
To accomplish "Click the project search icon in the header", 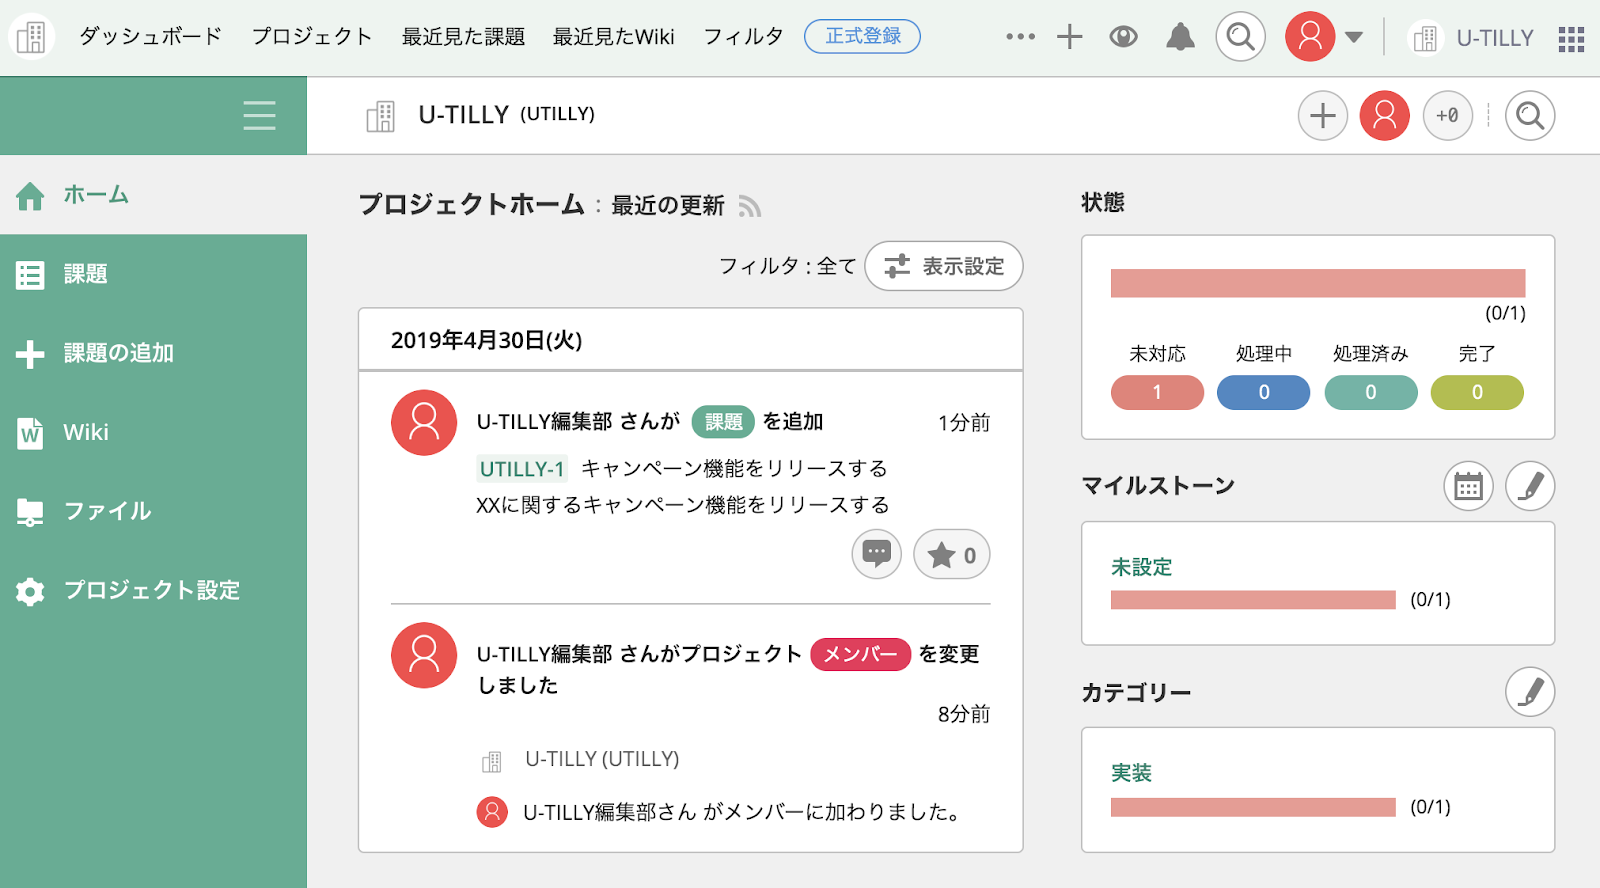I will tap(1529, 116).
